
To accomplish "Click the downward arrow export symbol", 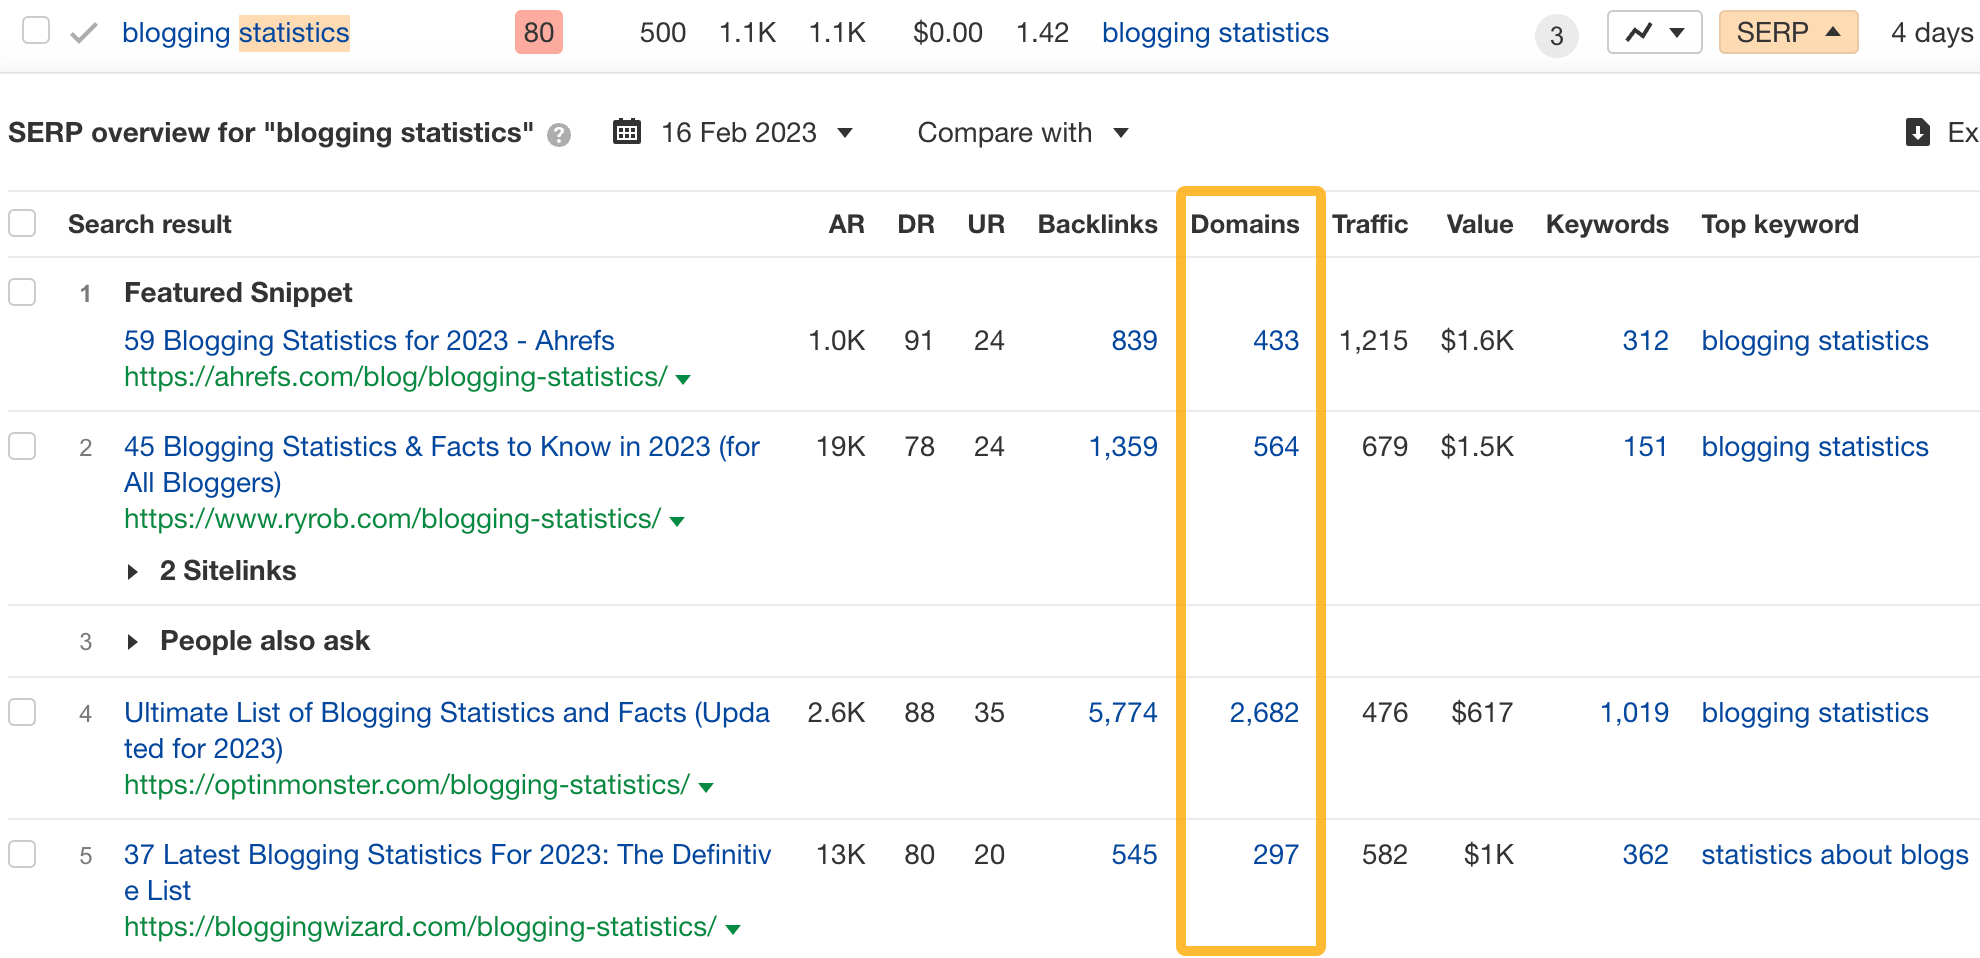I will [x=1919, y=131].
